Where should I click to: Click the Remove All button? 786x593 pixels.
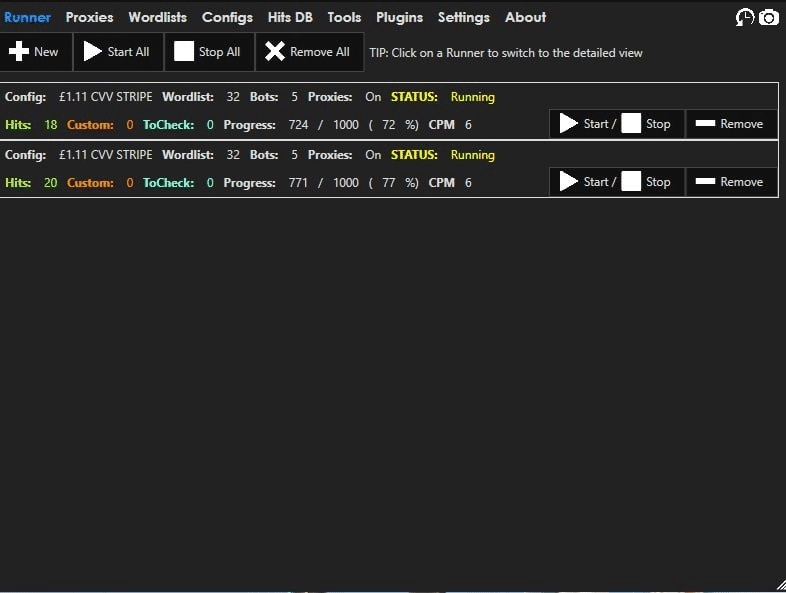pos(309,52)
